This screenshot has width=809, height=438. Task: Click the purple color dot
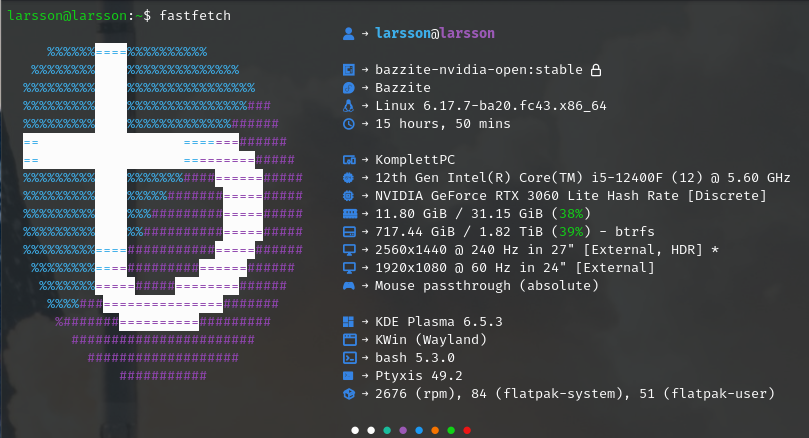tap(403, 430)
